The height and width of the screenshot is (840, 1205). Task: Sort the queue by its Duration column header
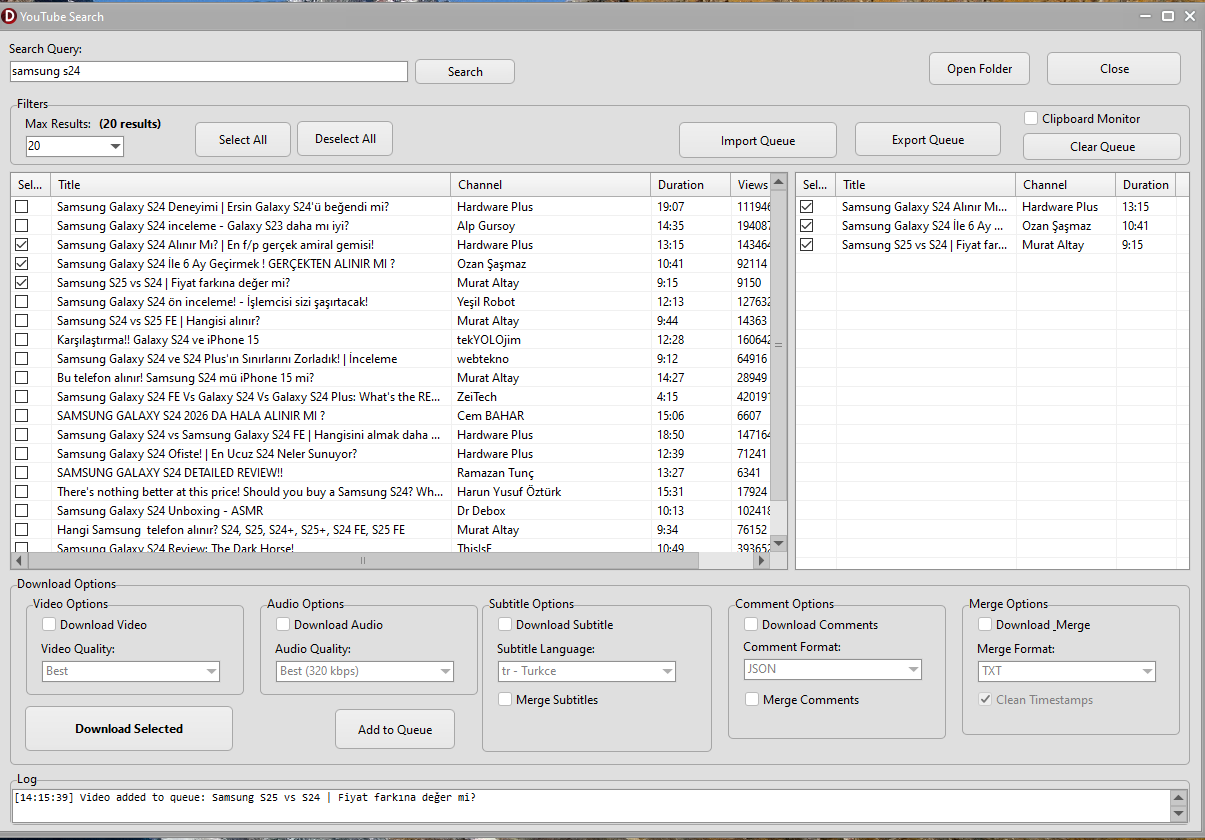[x=1145, y=185]
